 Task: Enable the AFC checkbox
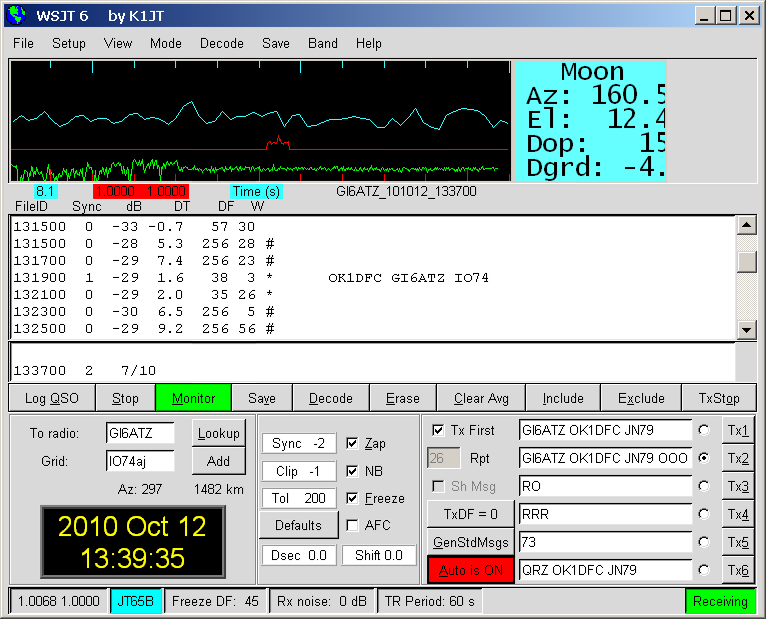[x=352, y=525]
